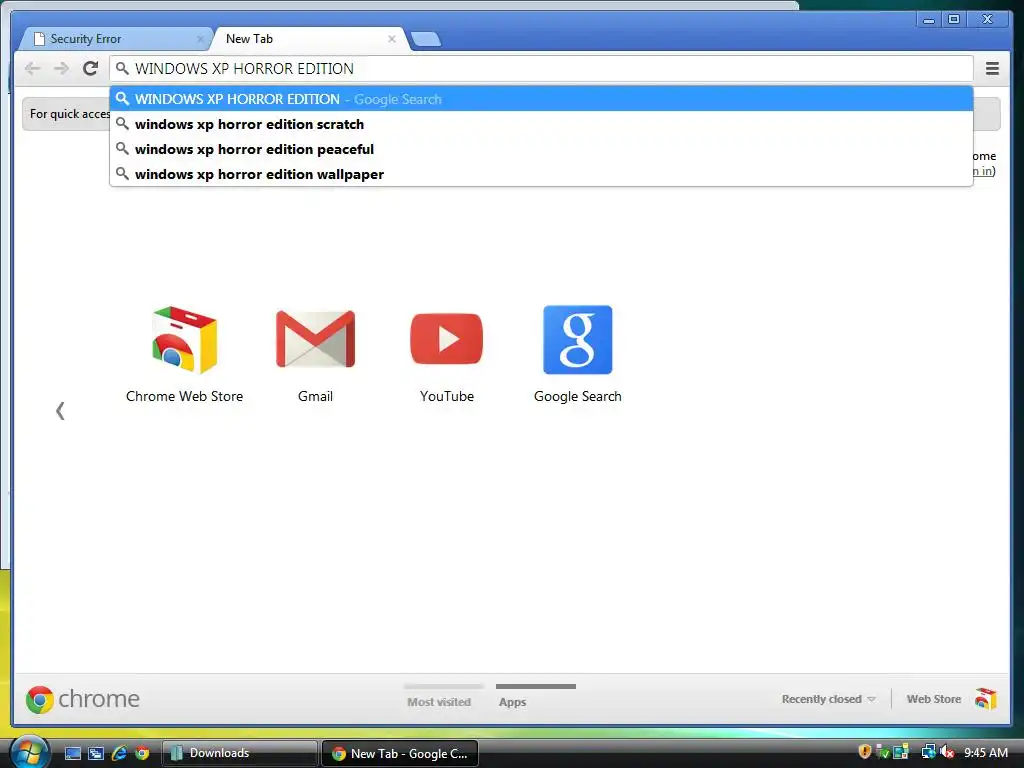
Task: Click the security shield tray icon
Action: (x=865, y=752)
